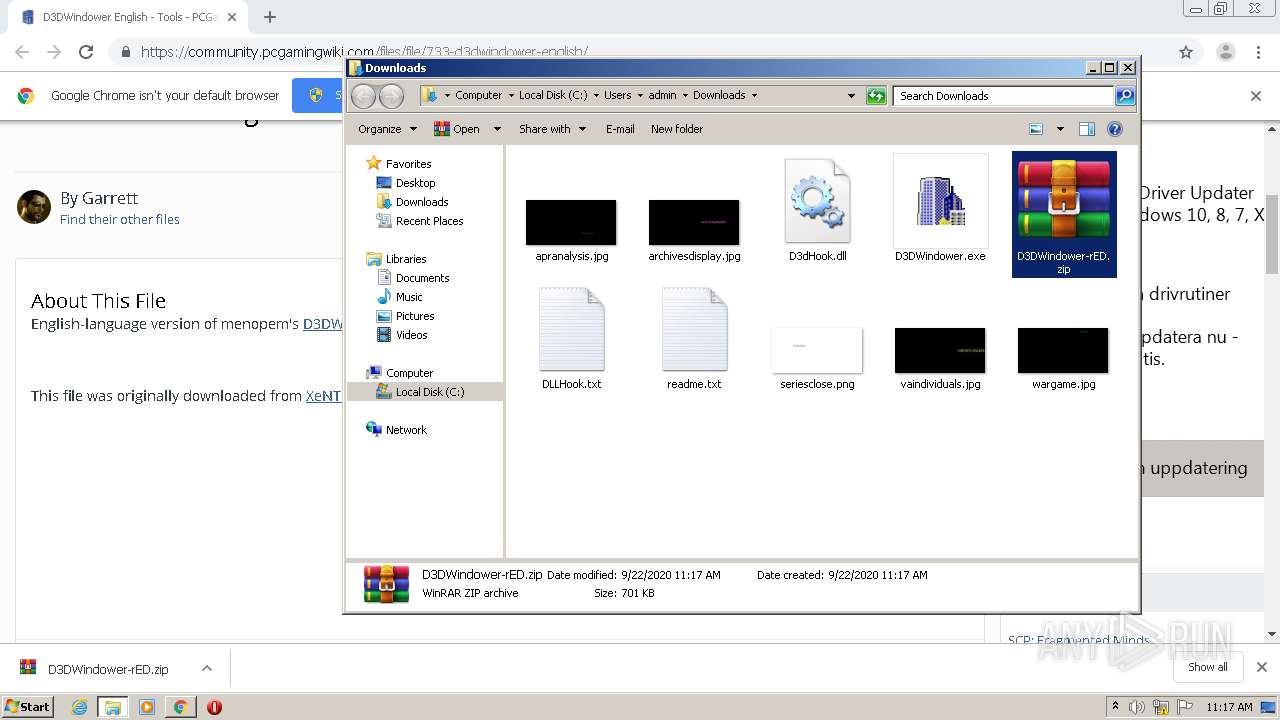This screenshot has height=720, width=1280.
Task: Bookmark this page with the star icon
Action: pyautogui.click(x=1186, y=52)
